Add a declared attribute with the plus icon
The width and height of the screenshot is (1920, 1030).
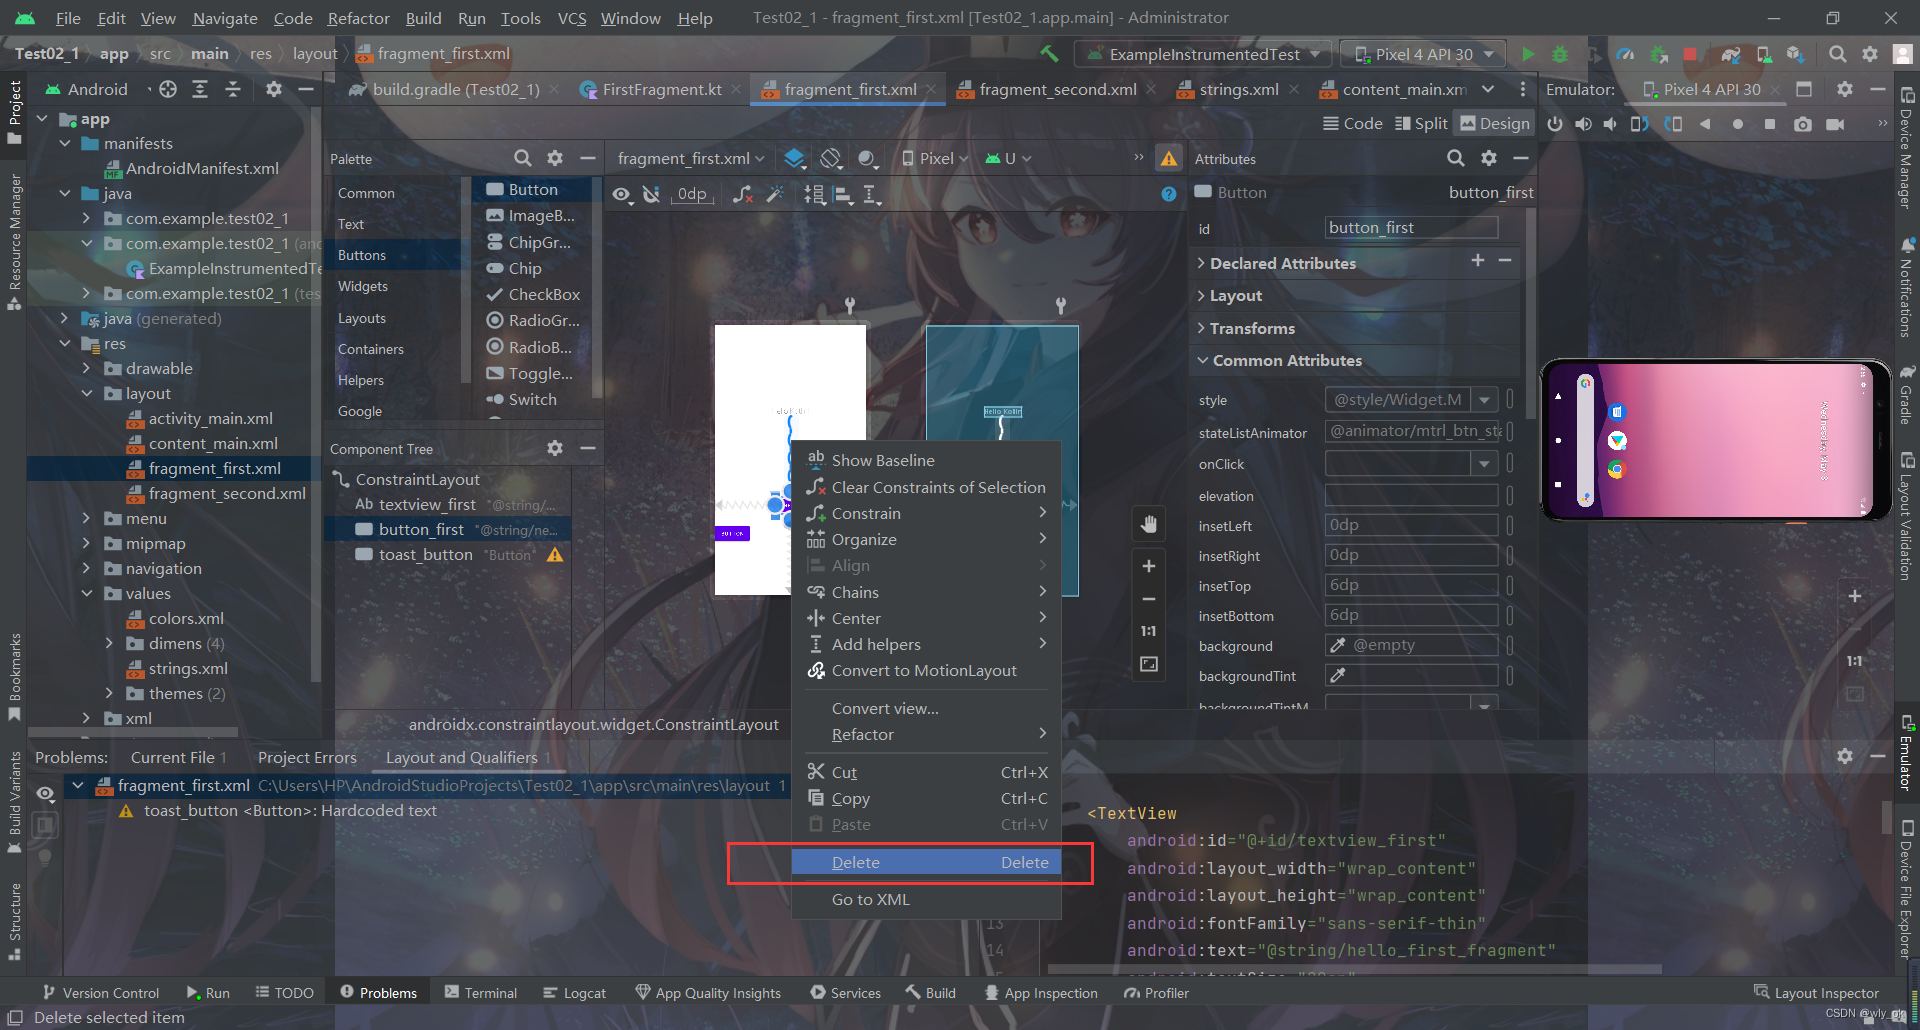tap(1477, 260)
